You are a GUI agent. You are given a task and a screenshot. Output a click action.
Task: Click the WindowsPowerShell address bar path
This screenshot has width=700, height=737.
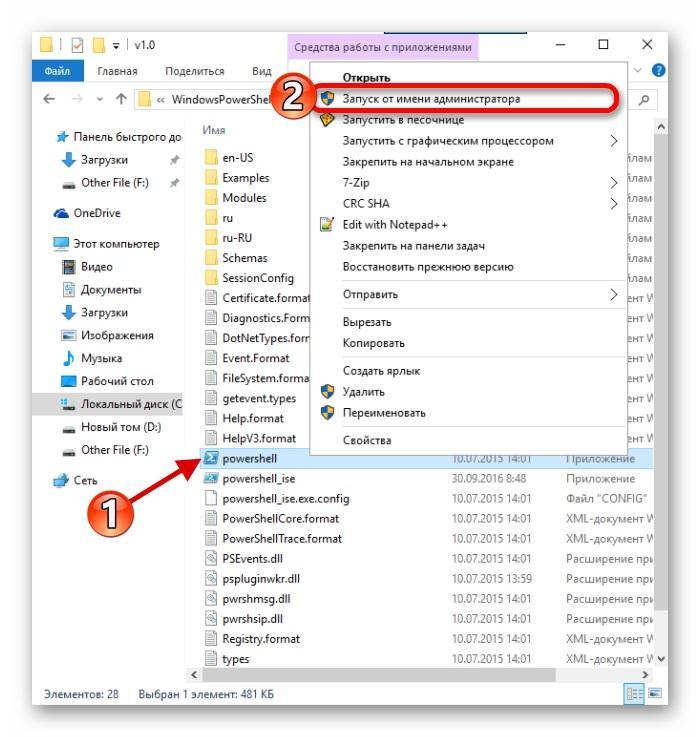pos(220,99)
